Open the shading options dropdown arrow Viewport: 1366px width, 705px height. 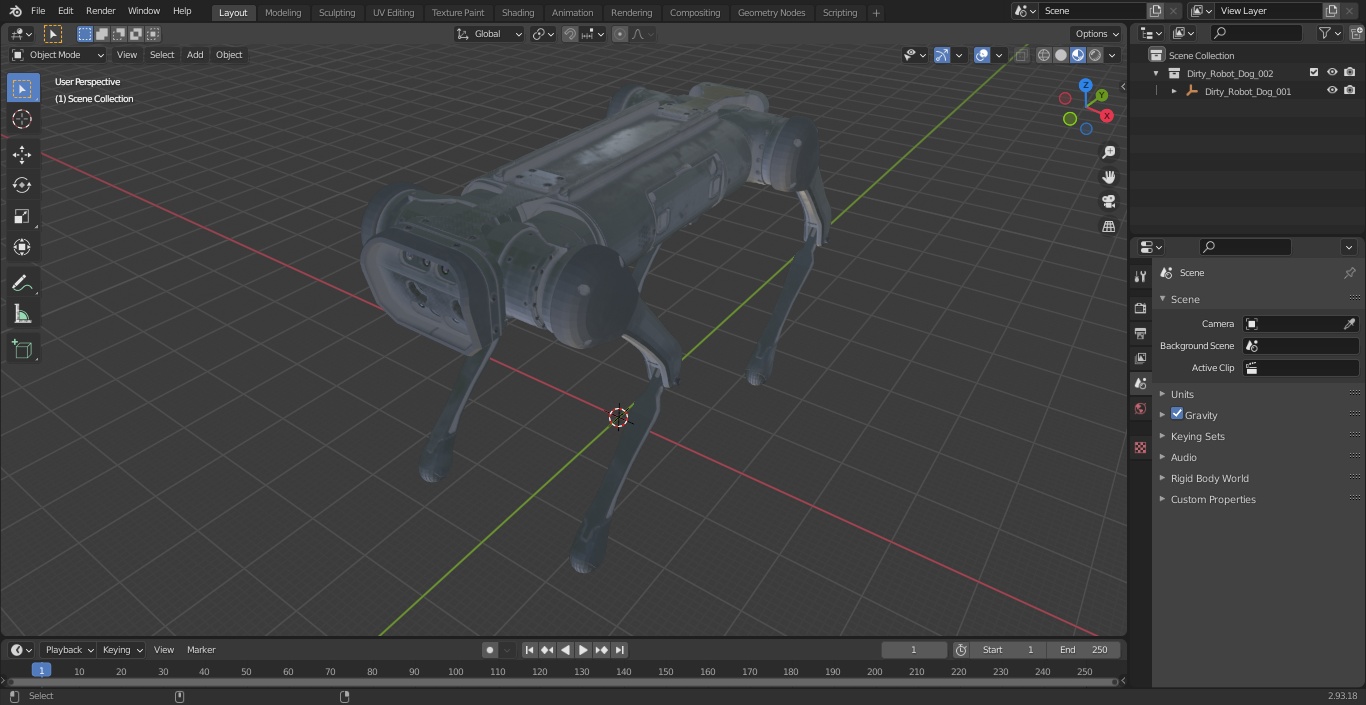tap(1113, 55)
